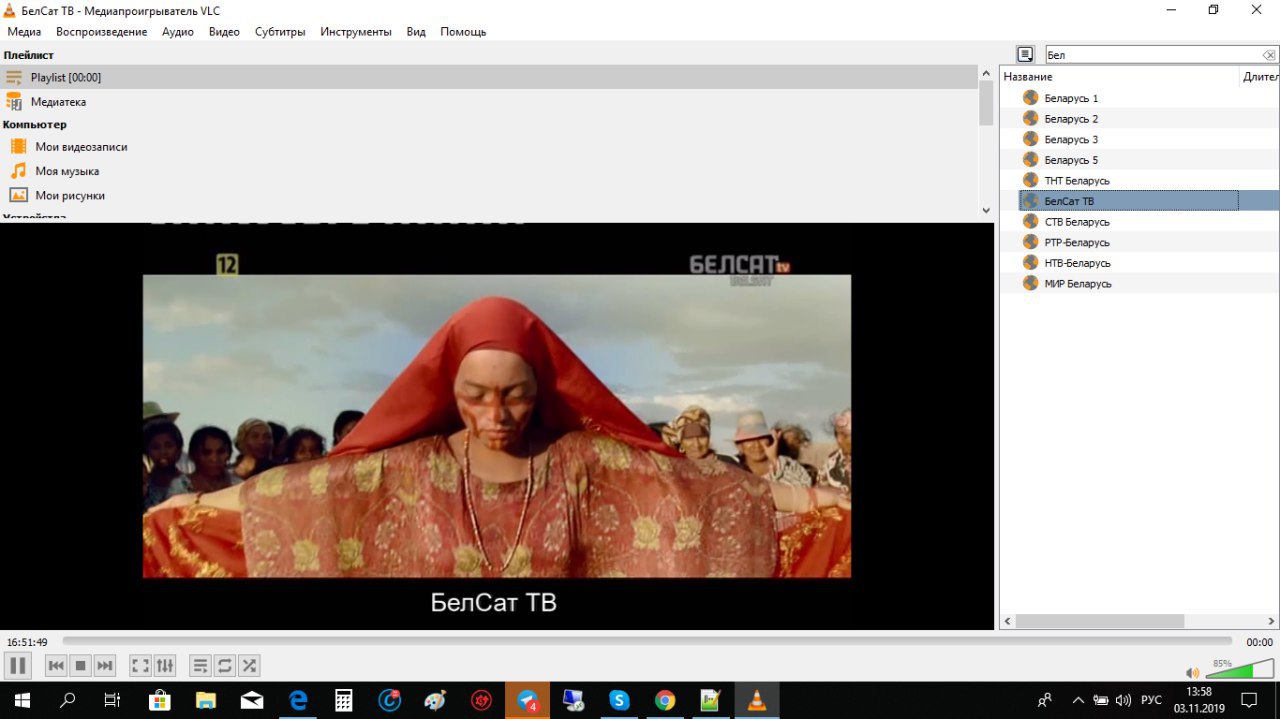
Task: Open the Медиа menu
Action: pos(24,32)
